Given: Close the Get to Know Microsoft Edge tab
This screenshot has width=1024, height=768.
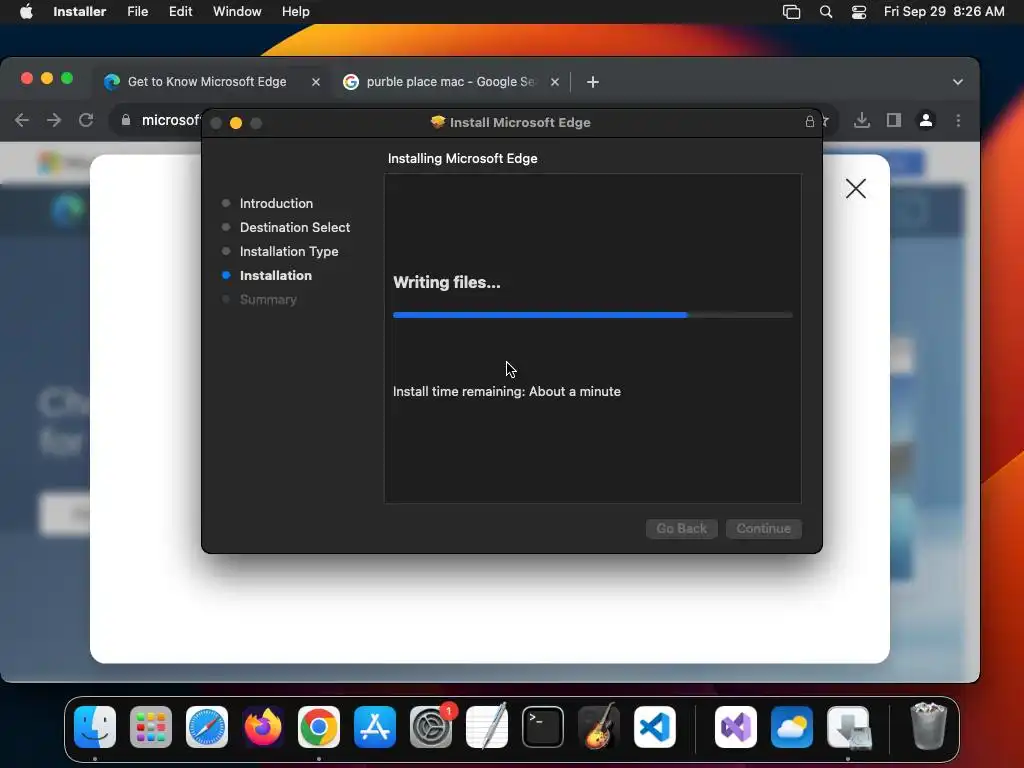Looking at the screenshot, I should 316,82.
